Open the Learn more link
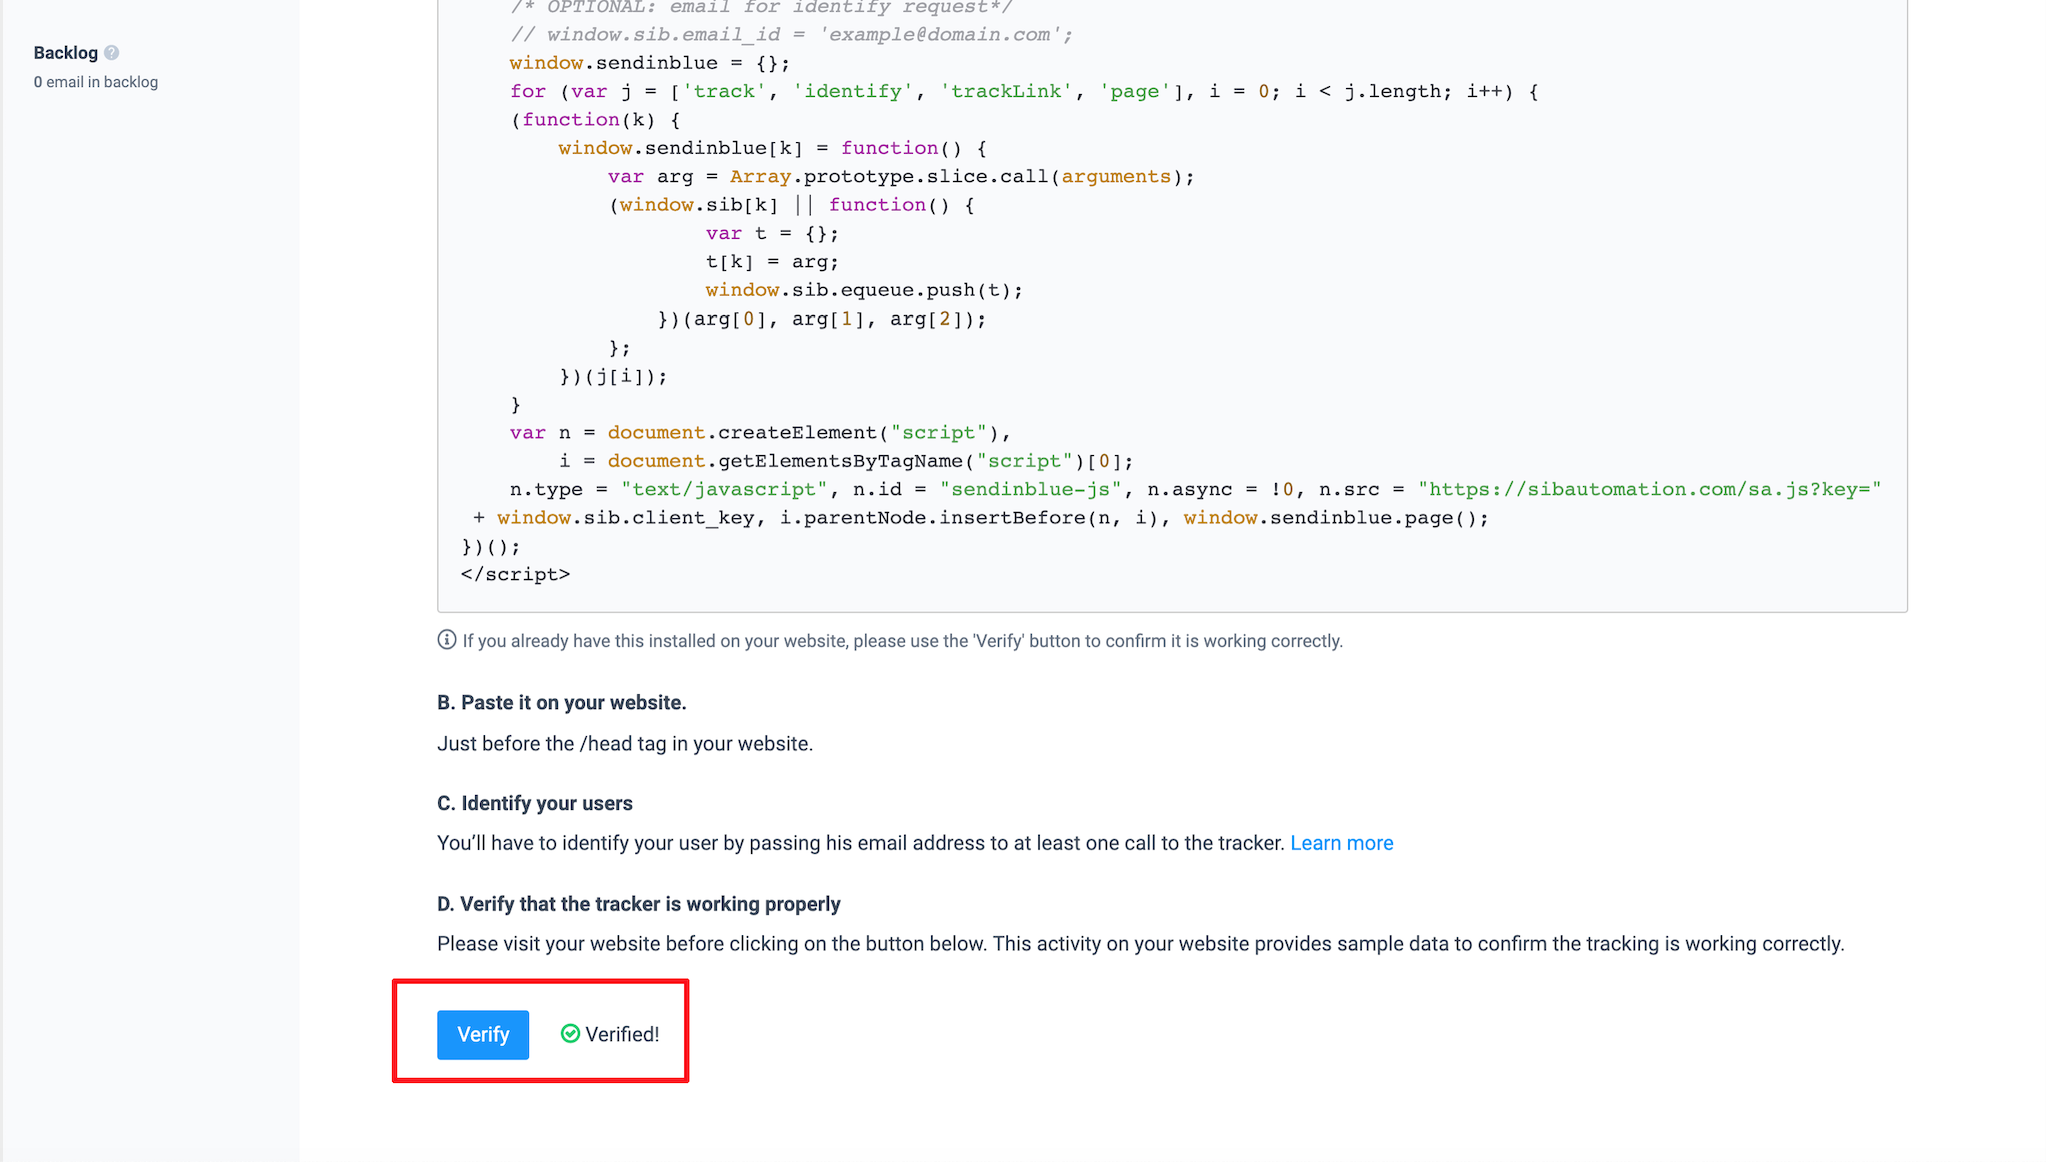 tap(1341, 843)
